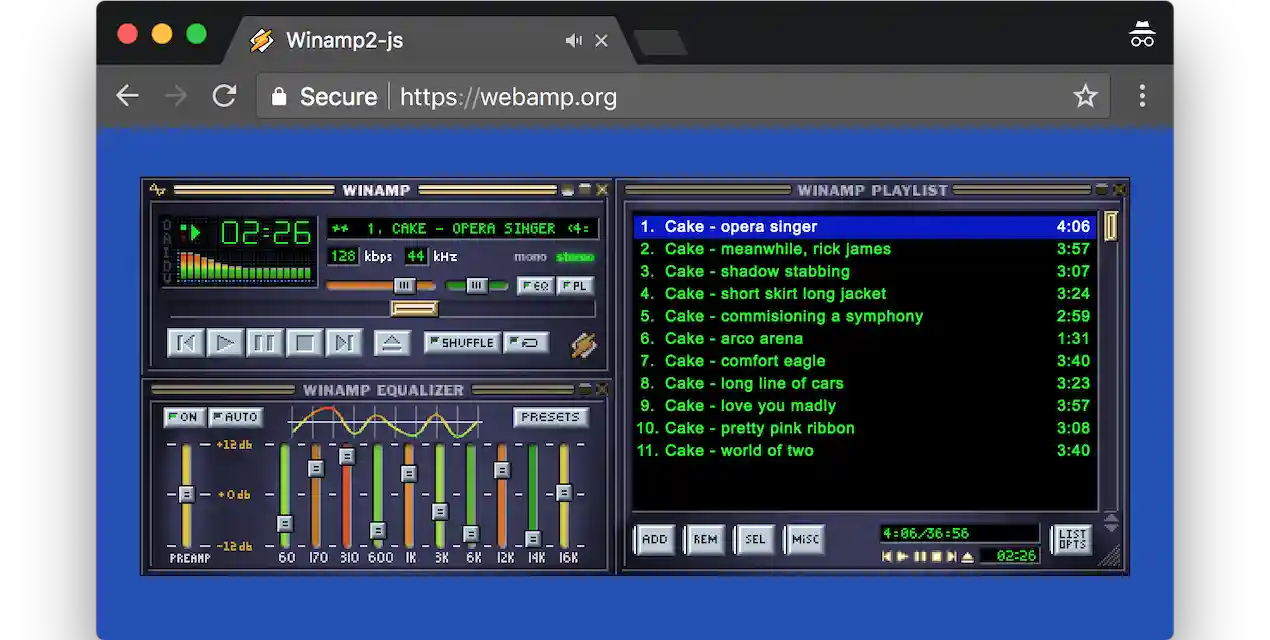Screen dimensions: 1270x640
Task: Toggle the equalizer ON button
Action: point(183,417)
